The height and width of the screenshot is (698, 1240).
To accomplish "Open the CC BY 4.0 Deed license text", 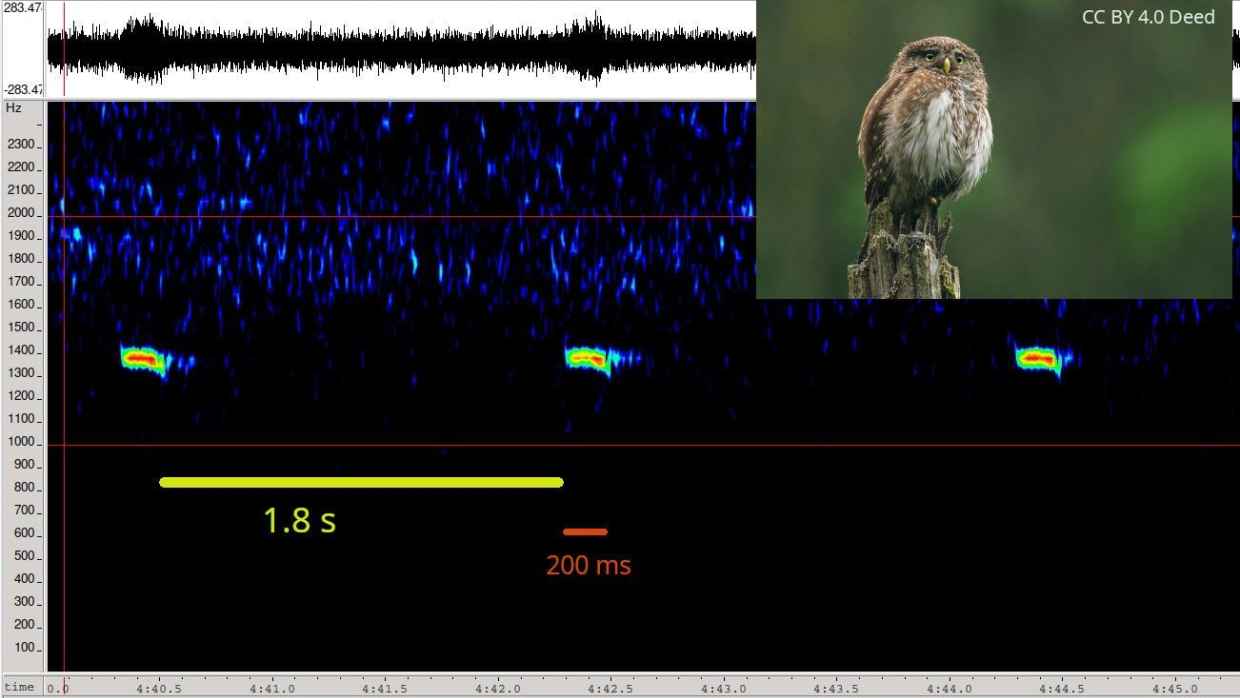I will 1148,17.
